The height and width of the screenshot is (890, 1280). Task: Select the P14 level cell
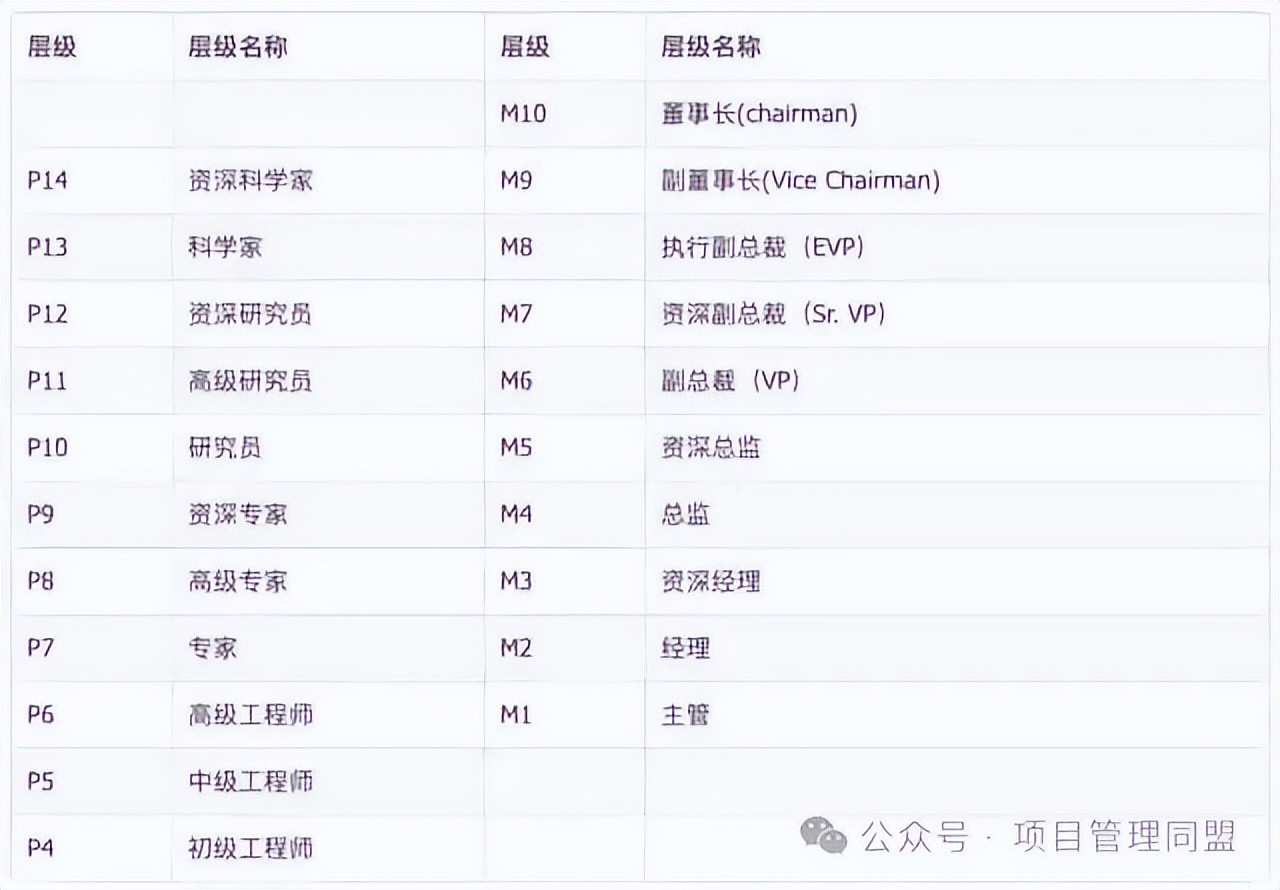[x=48, y=181]
